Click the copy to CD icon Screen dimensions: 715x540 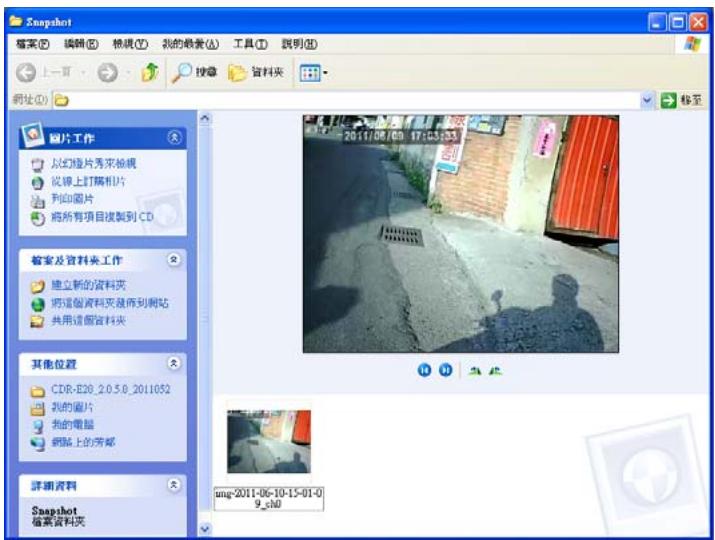pyautogui.click(x=37, y=218)
